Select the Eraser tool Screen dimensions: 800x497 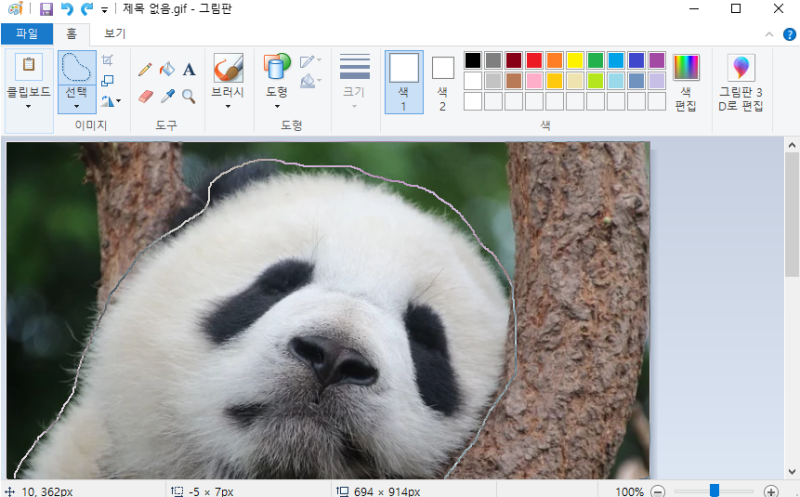[x=145, y=96]
